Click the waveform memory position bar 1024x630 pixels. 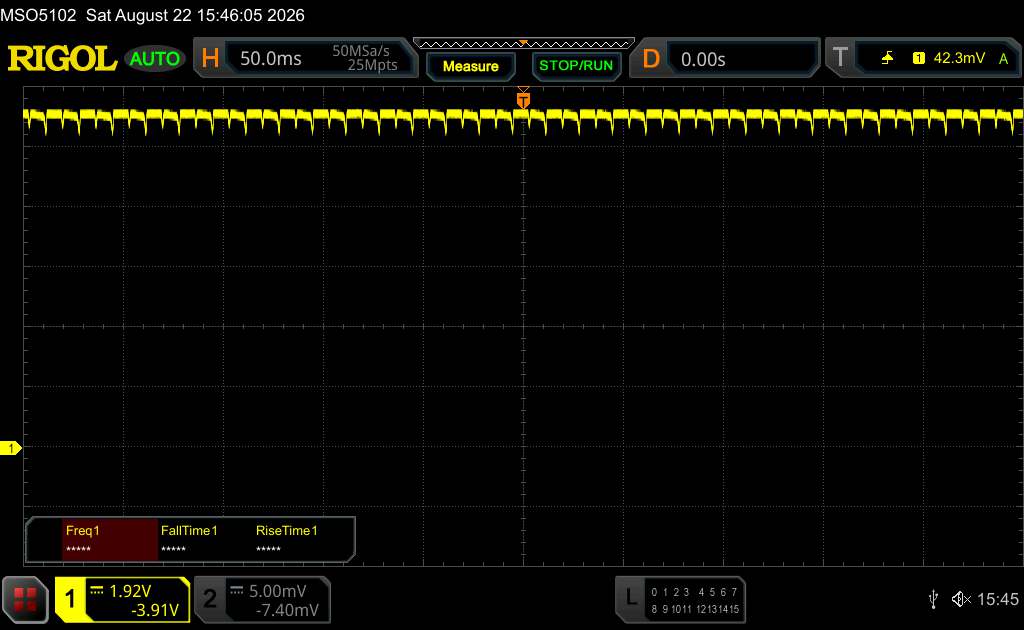coord(524,44)
